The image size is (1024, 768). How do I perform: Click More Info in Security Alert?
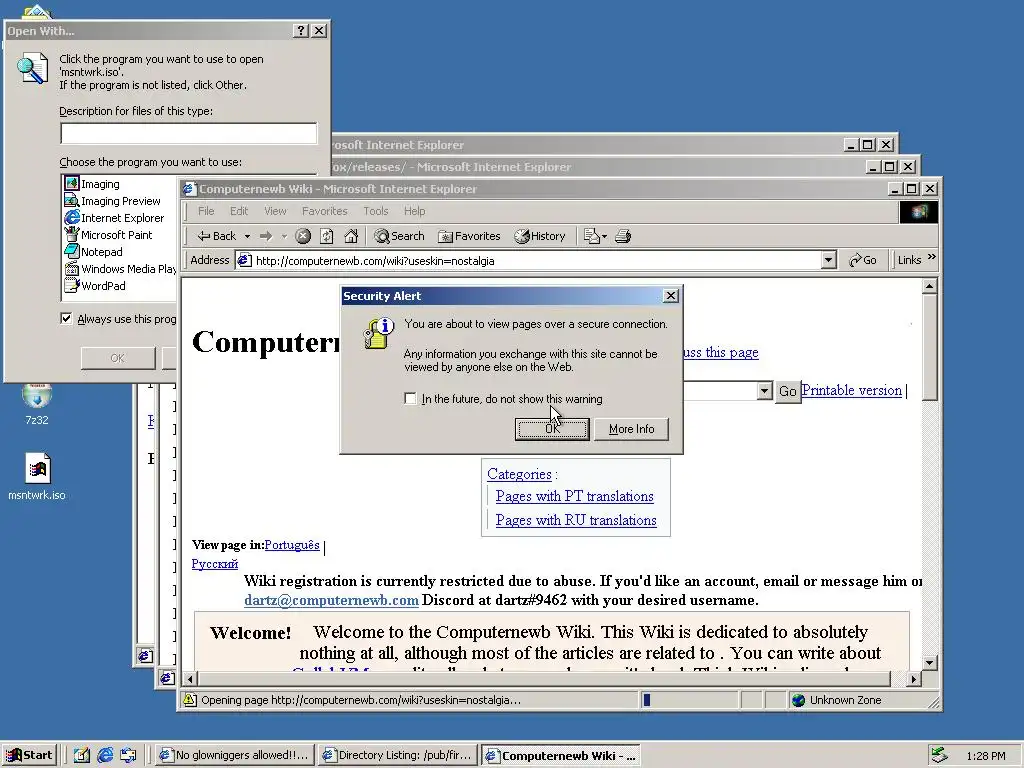[631, 428]
